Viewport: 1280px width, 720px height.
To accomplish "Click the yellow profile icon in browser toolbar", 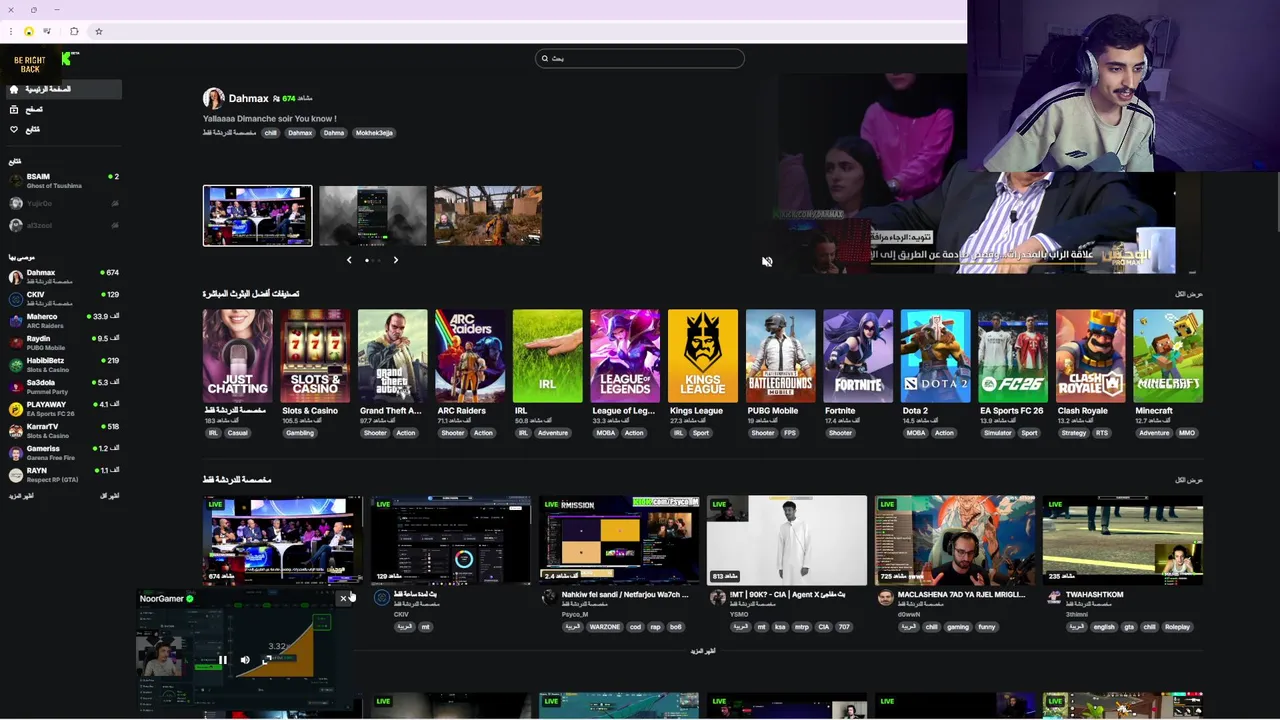I will pos(29,31).
